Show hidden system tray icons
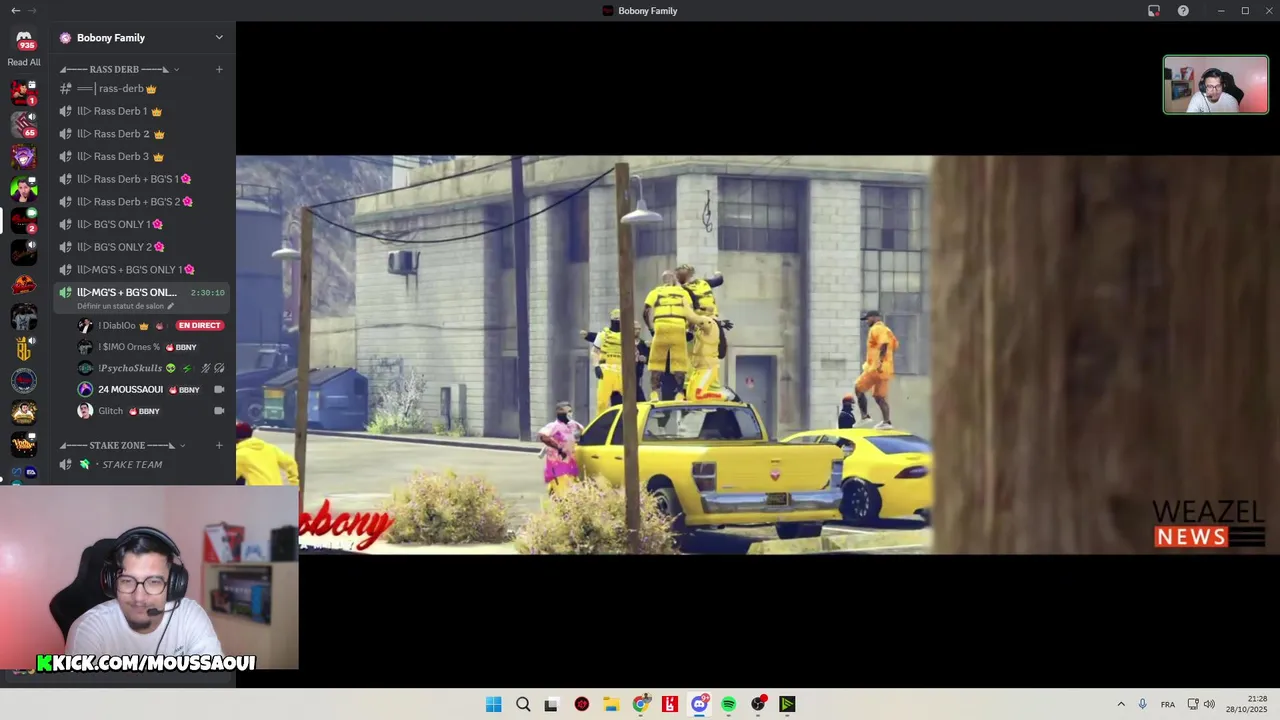Image resolution: width=1280 pixels, height=720 pixels. (1121, 704)
